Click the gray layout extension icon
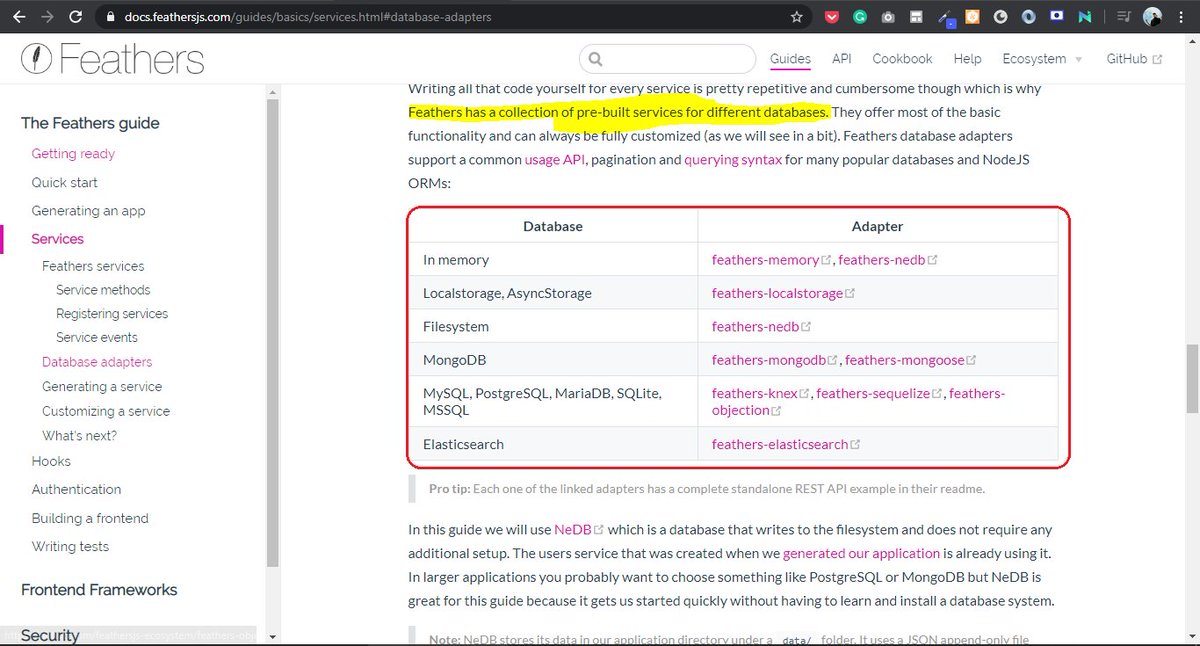Viewport: 1200px width, 646px height. point(915,17)
